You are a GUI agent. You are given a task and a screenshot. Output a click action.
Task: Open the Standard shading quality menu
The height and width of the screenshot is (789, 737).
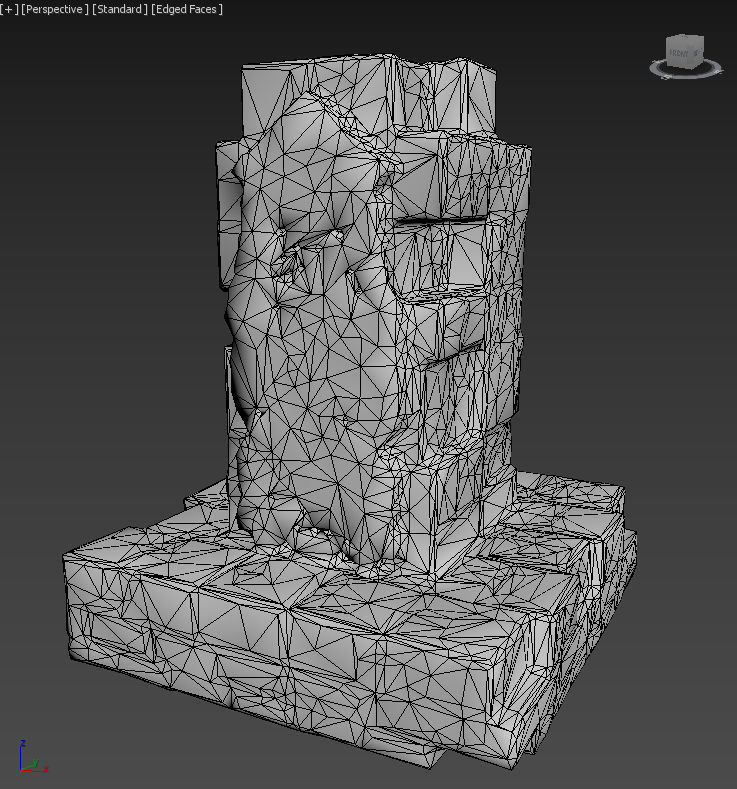[120, 9]
